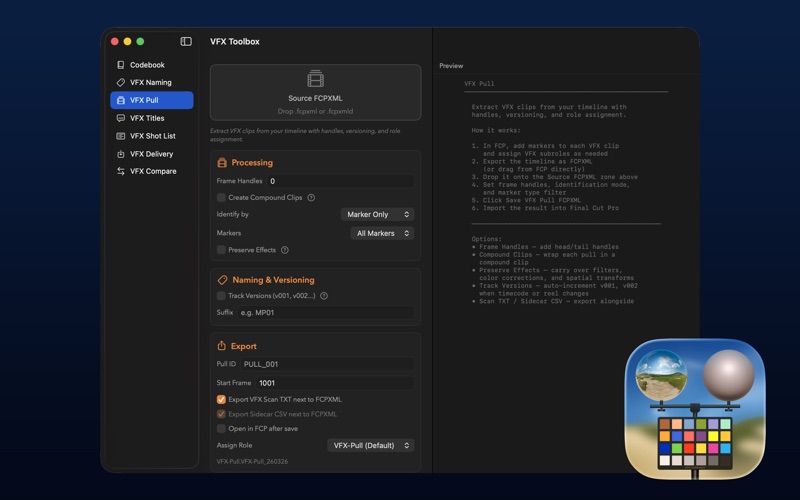Click 'Click Save VFX Pull FCPXML' step
Image resolution: width=800 pixels, height=500 pixels.
532,200
